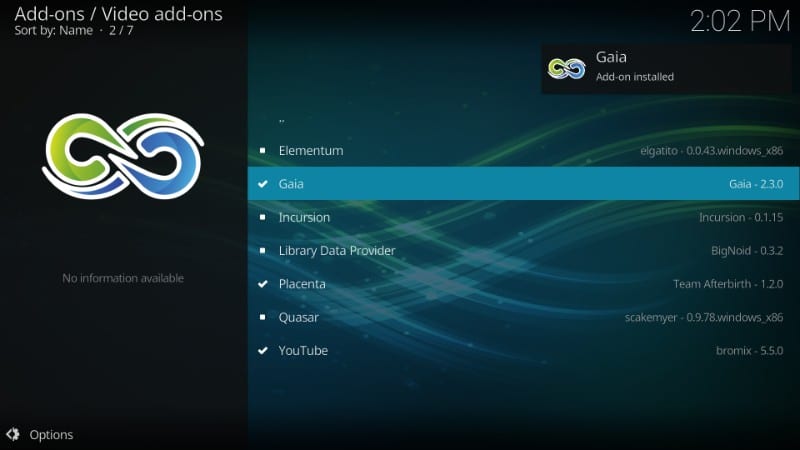Click version text 'Team Afterbirth - 1.2.0'

coord(728,284)
